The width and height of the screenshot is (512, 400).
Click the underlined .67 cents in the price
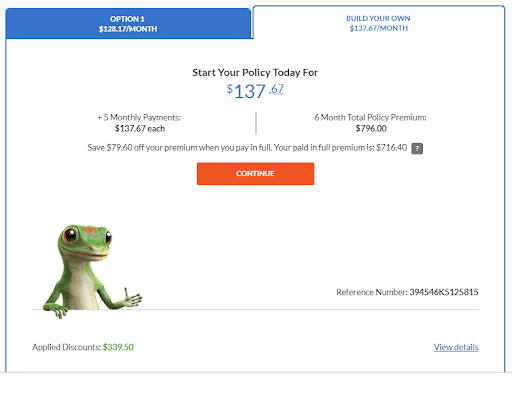coord(276,89)
